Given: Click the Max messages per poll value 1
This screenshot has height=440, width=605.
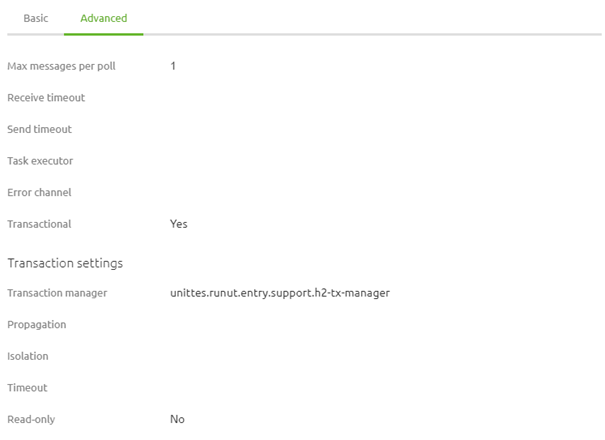Looking at the screenshot, I should 173,66.
